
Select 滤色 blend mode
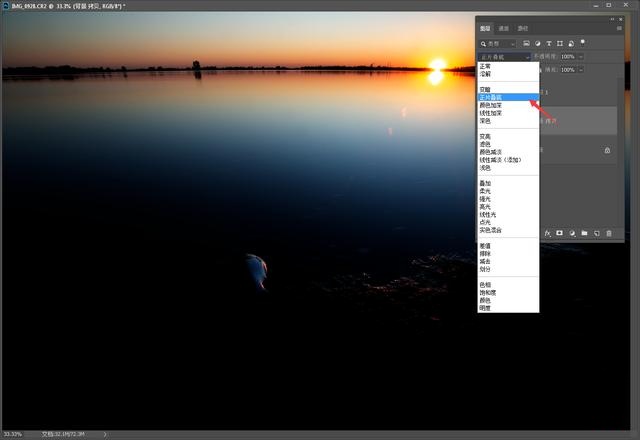pos(508,144)
